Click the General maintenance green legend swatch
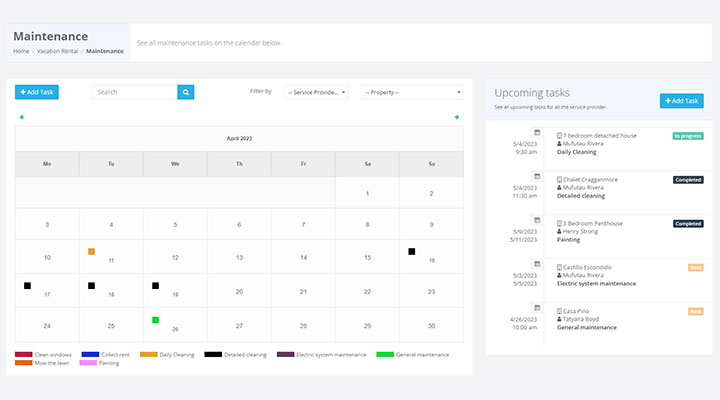Screen dimensions: 720x400 (x=385, y=354)
